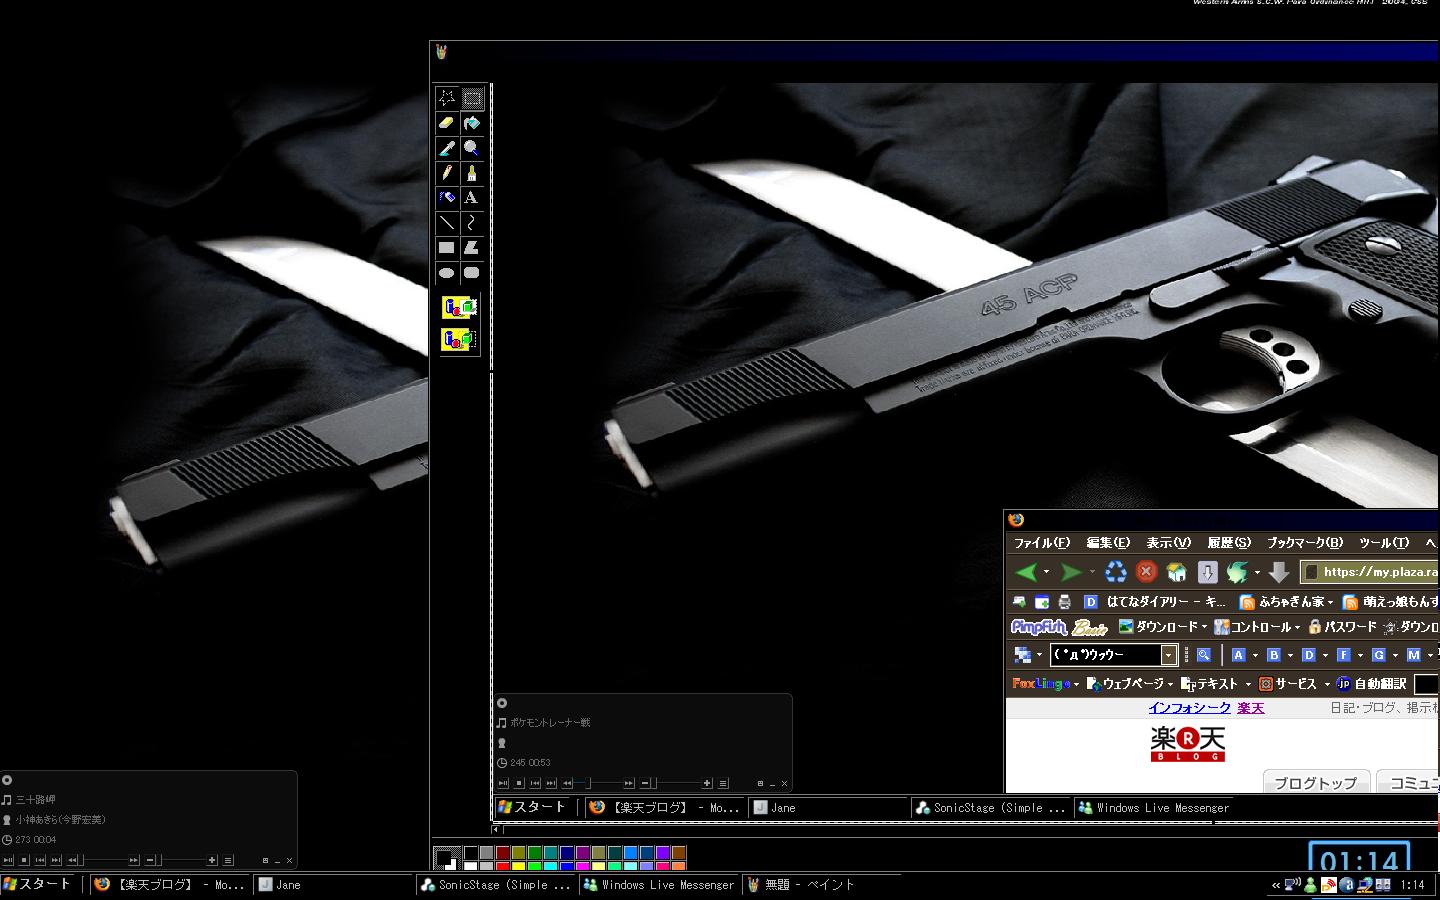The image size is (1440, 900).
Task: Select the Rounded rectangle tool
Action: [472, 272]
